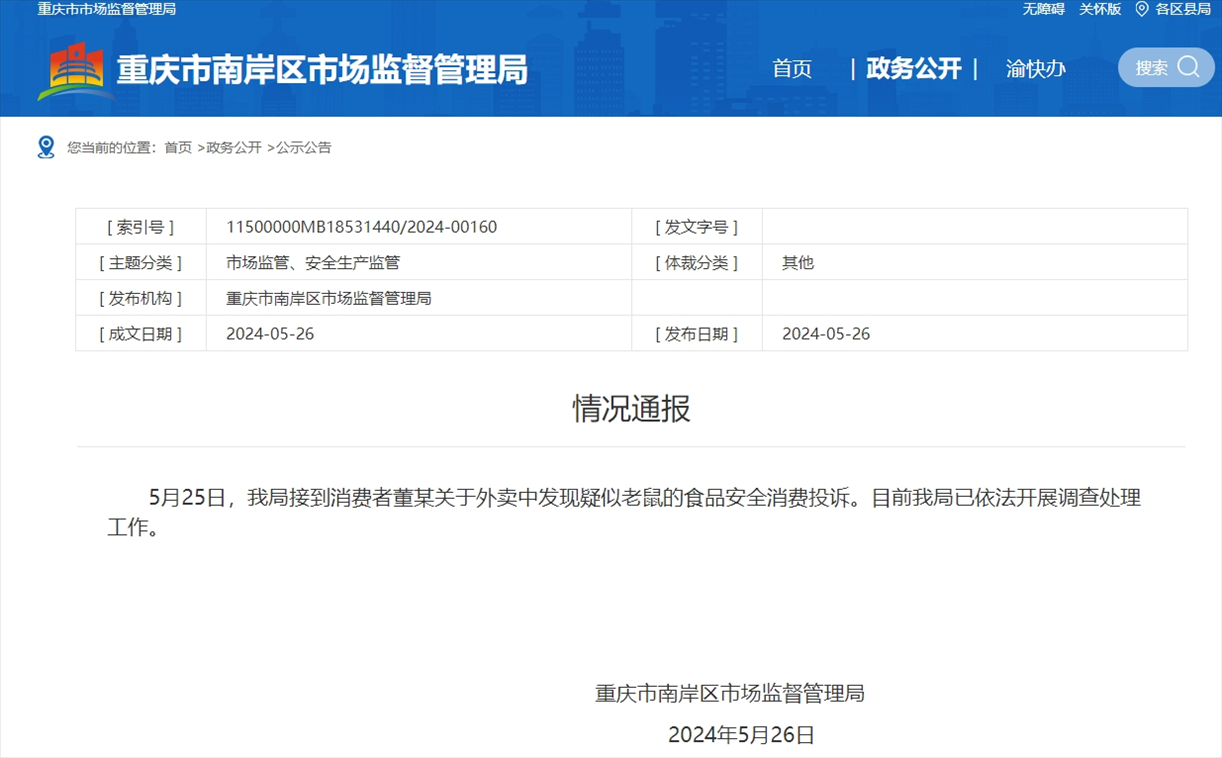Screen dimensions: 1222x758
Task: Click the 搜索 text in the search box
Action: [x=1151, y=68]
